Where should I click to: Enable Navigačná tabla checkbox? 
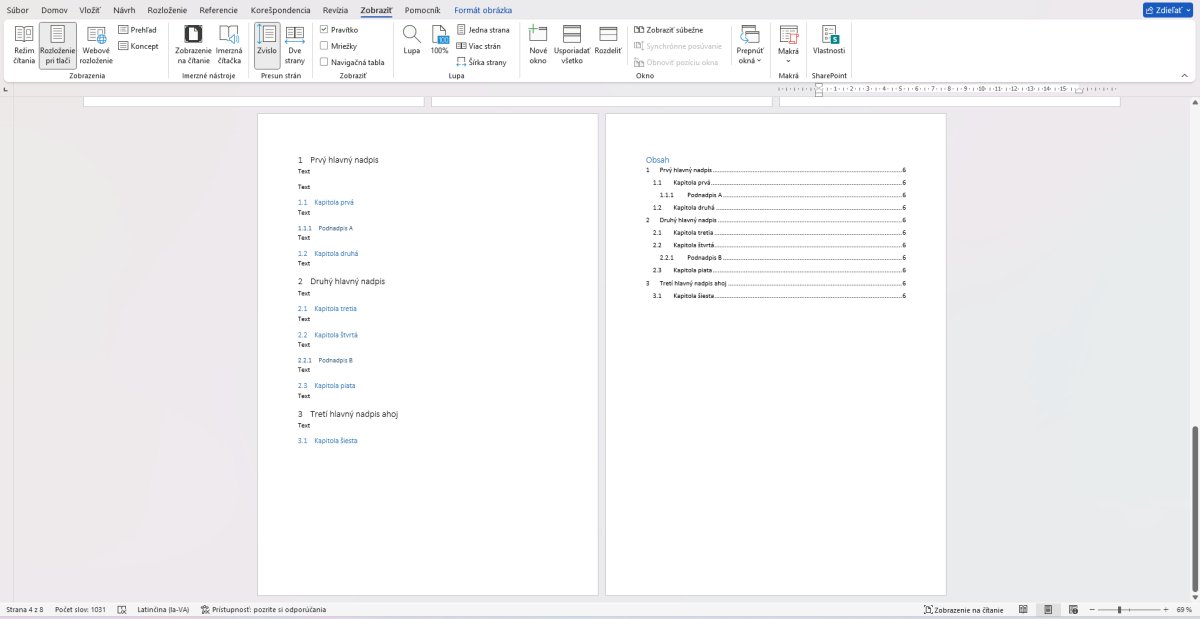324,62
